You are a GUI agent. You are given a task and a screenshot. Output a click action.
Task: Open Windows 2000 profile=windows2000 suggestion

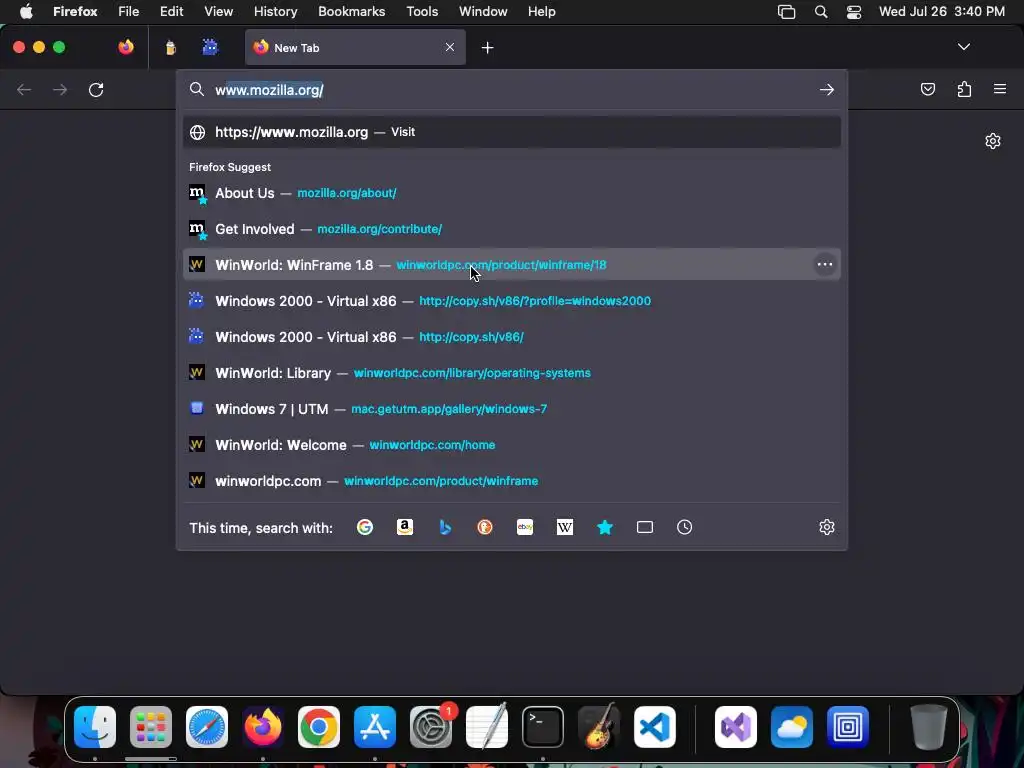pos(511,301)
